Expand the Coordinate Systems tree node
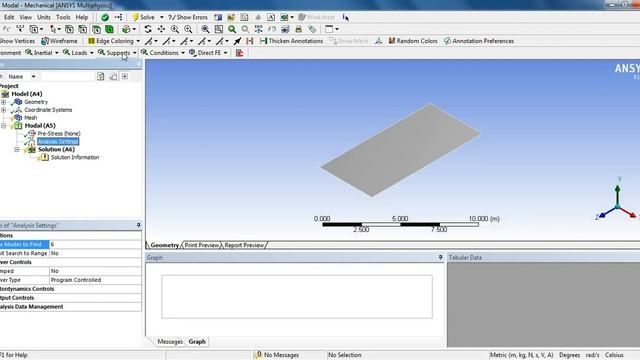This screenshot has width=640, height=360. coord(4,110)
